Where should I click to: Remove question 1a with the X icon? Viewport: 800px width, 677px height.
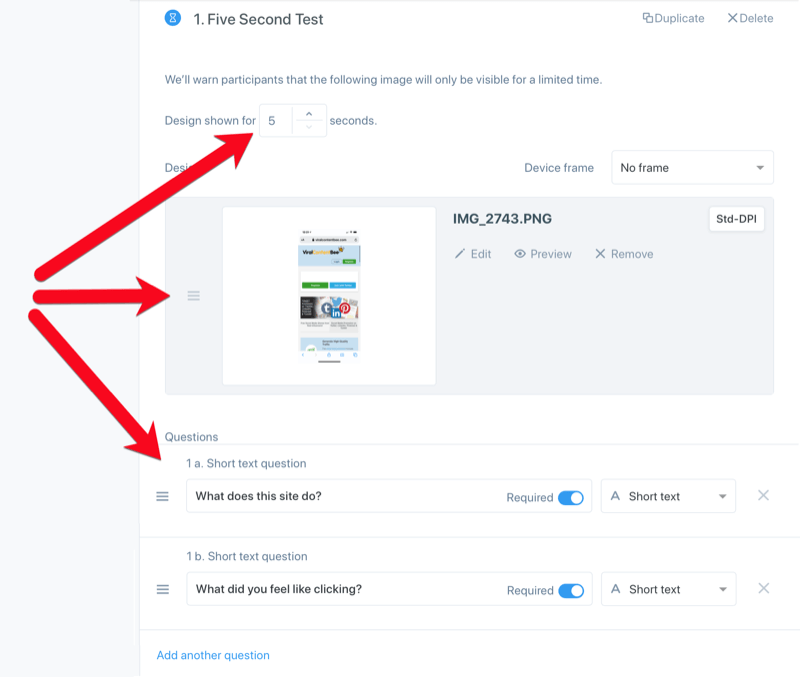(763, 496)
